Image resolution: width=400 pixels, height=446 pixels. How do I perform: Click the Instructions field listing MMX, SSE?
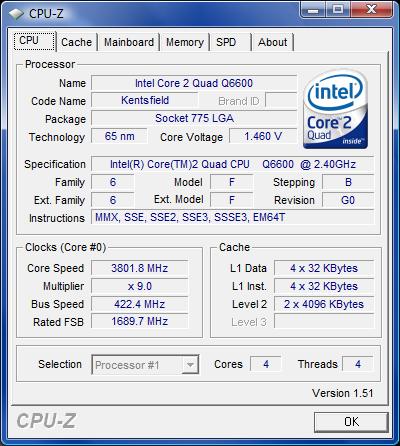coord(233,218)
